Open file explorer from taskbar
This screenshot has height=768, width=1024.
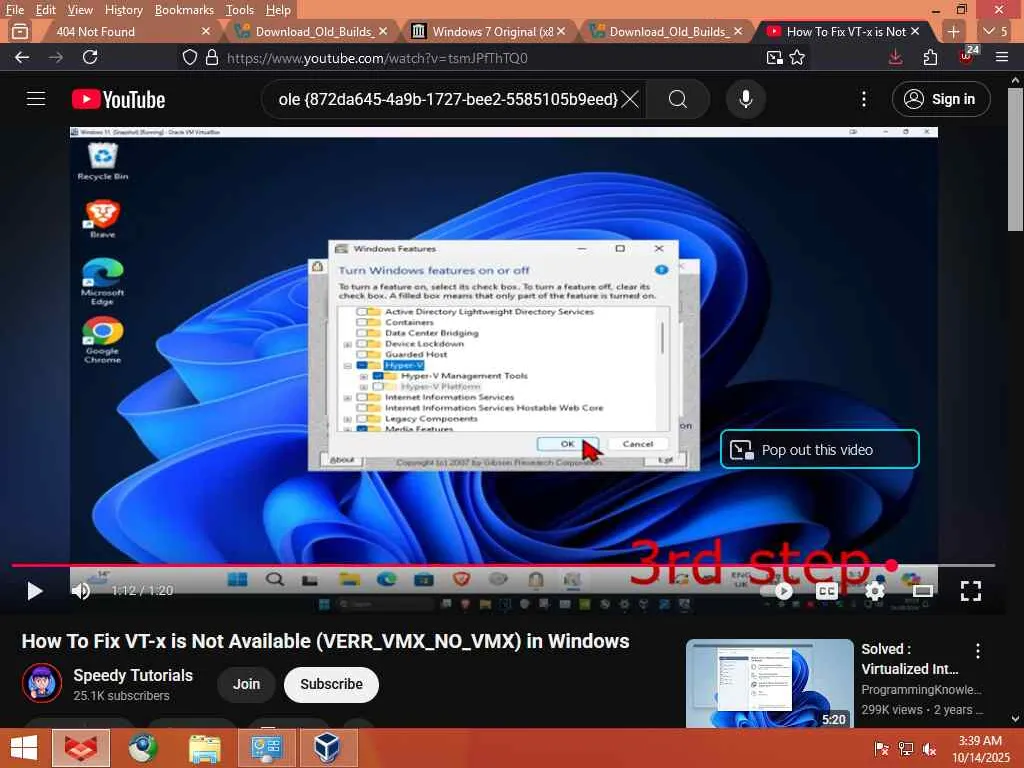(x=204, y=748)
